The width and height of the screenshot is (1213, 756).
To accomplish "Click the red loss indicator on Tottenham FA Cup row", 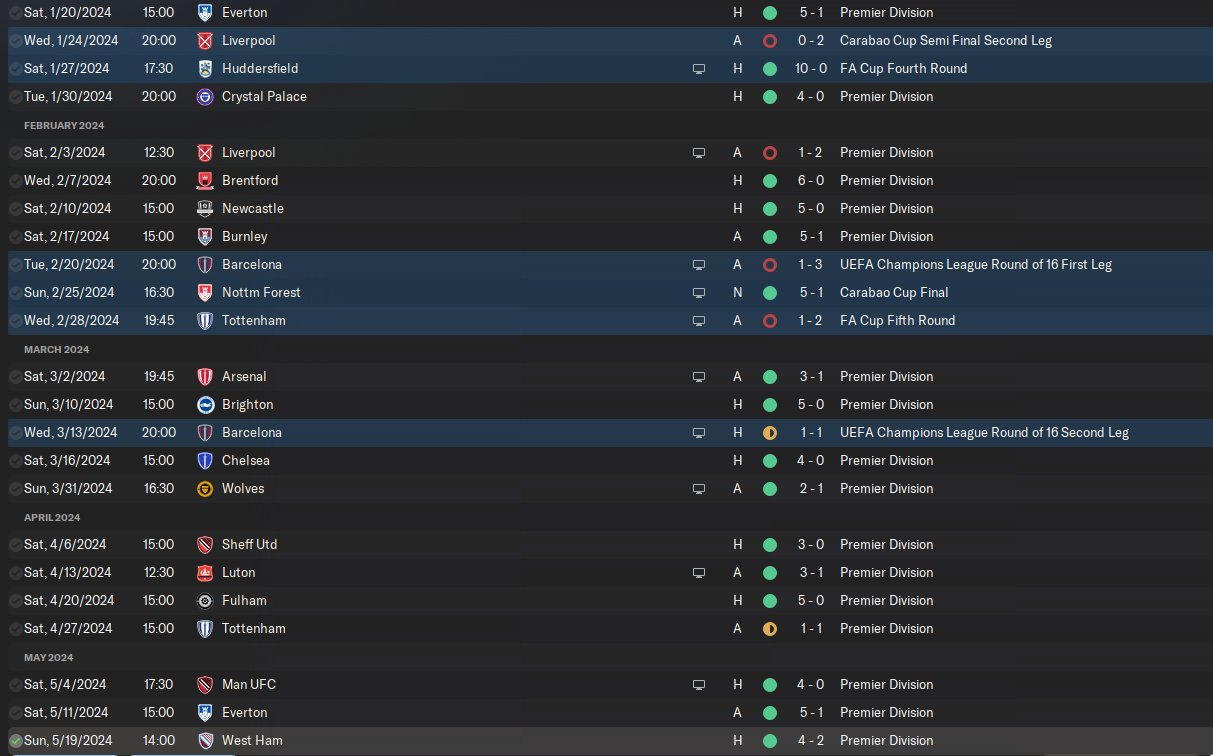I will (769, 321).
